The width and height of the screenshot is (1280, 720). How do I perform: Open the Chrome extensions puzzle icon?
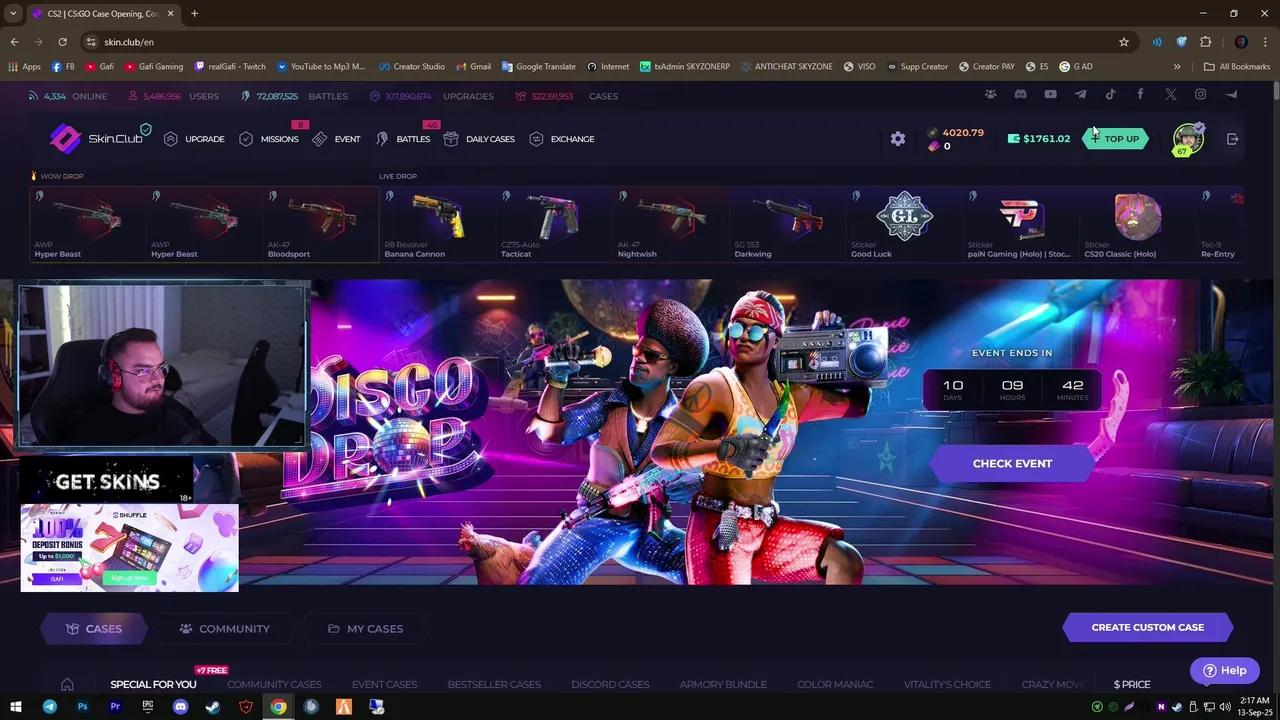point(1206,42)
